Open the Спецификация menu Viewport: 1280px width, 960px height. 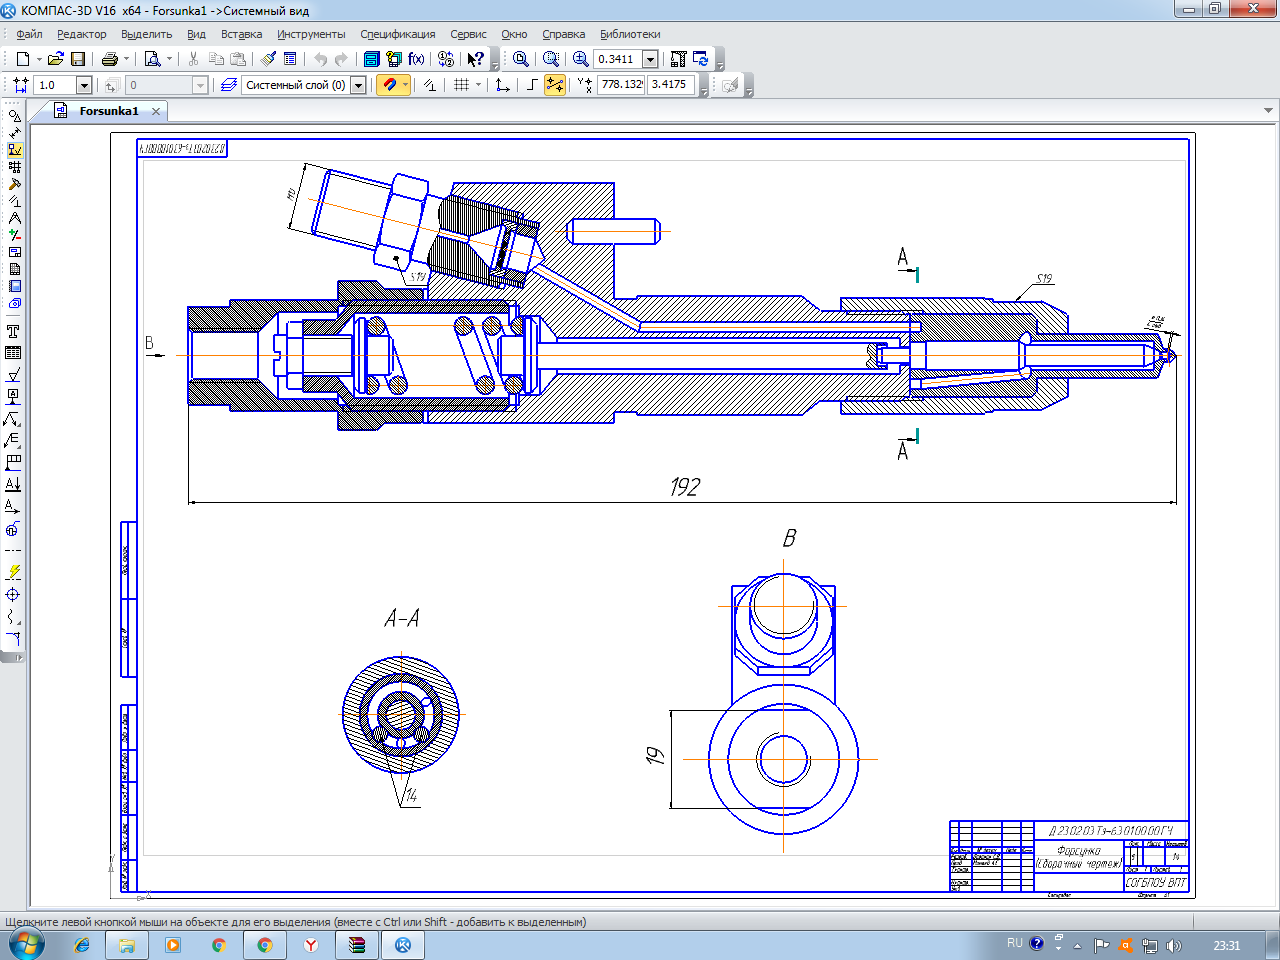[397, 34]
